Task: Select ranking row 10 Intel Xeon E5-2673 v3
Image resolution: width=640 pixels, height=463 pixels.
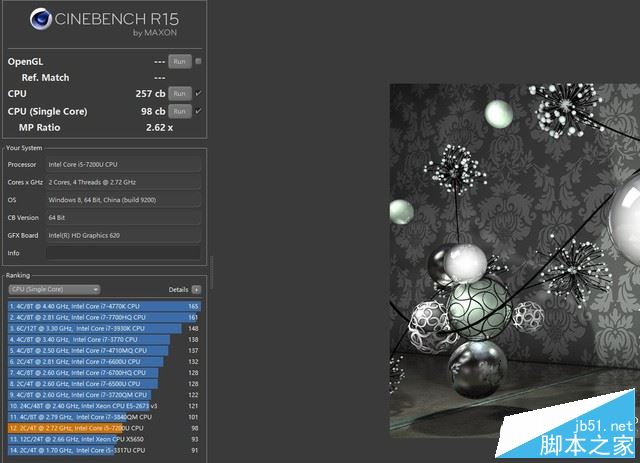Action: coord(104,406)
